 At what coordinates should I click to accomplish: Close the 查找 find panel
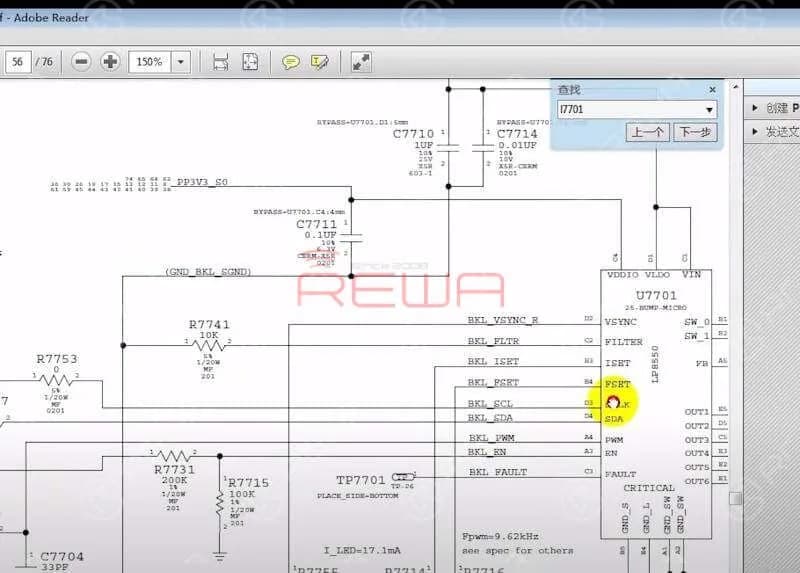(x=712, y=90)
